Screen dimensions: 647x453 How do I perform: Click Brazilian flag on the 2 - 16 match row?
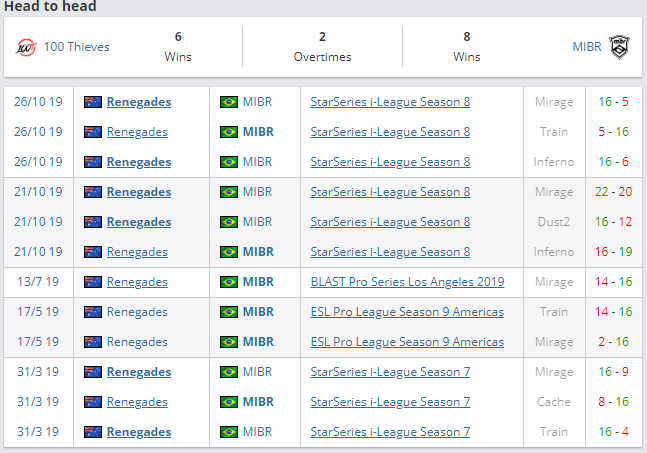click(x=229, y=342)
